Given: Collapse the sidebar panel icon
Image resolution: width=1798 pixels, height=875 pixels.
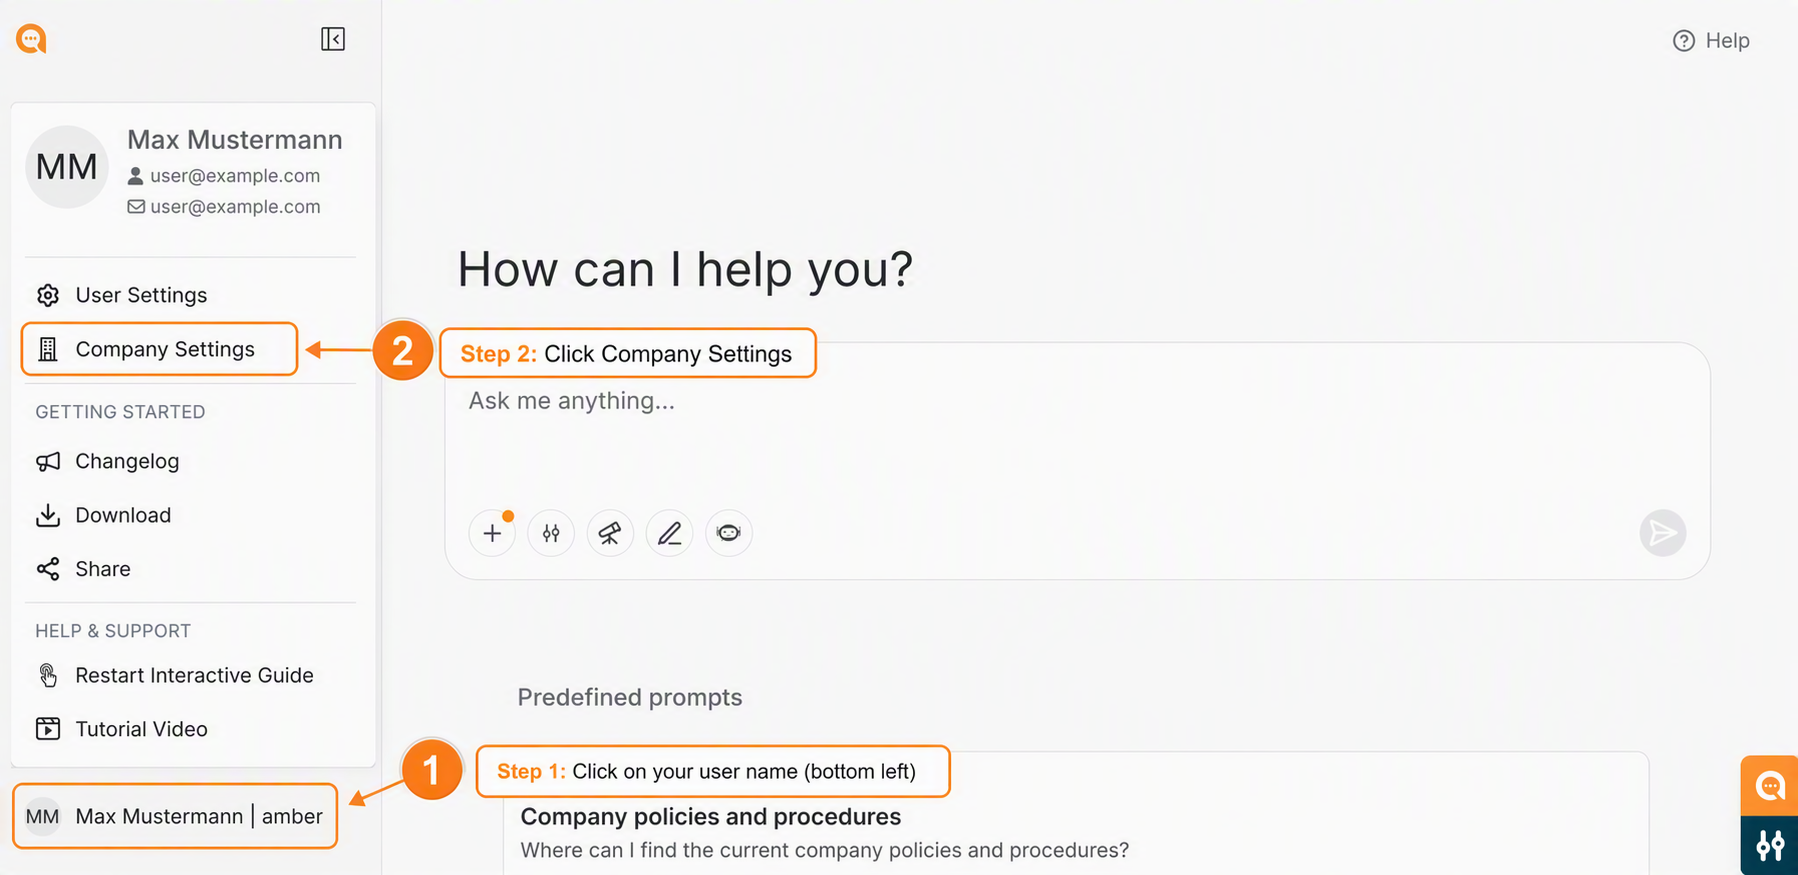Looking at the screenshot, I should pyautogui.click(x=333, y=39).
